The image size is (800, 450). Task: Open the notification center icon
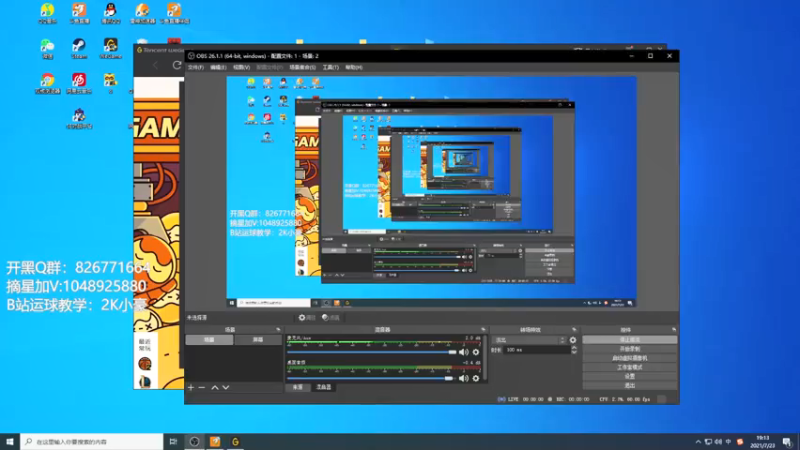(788, 442)
